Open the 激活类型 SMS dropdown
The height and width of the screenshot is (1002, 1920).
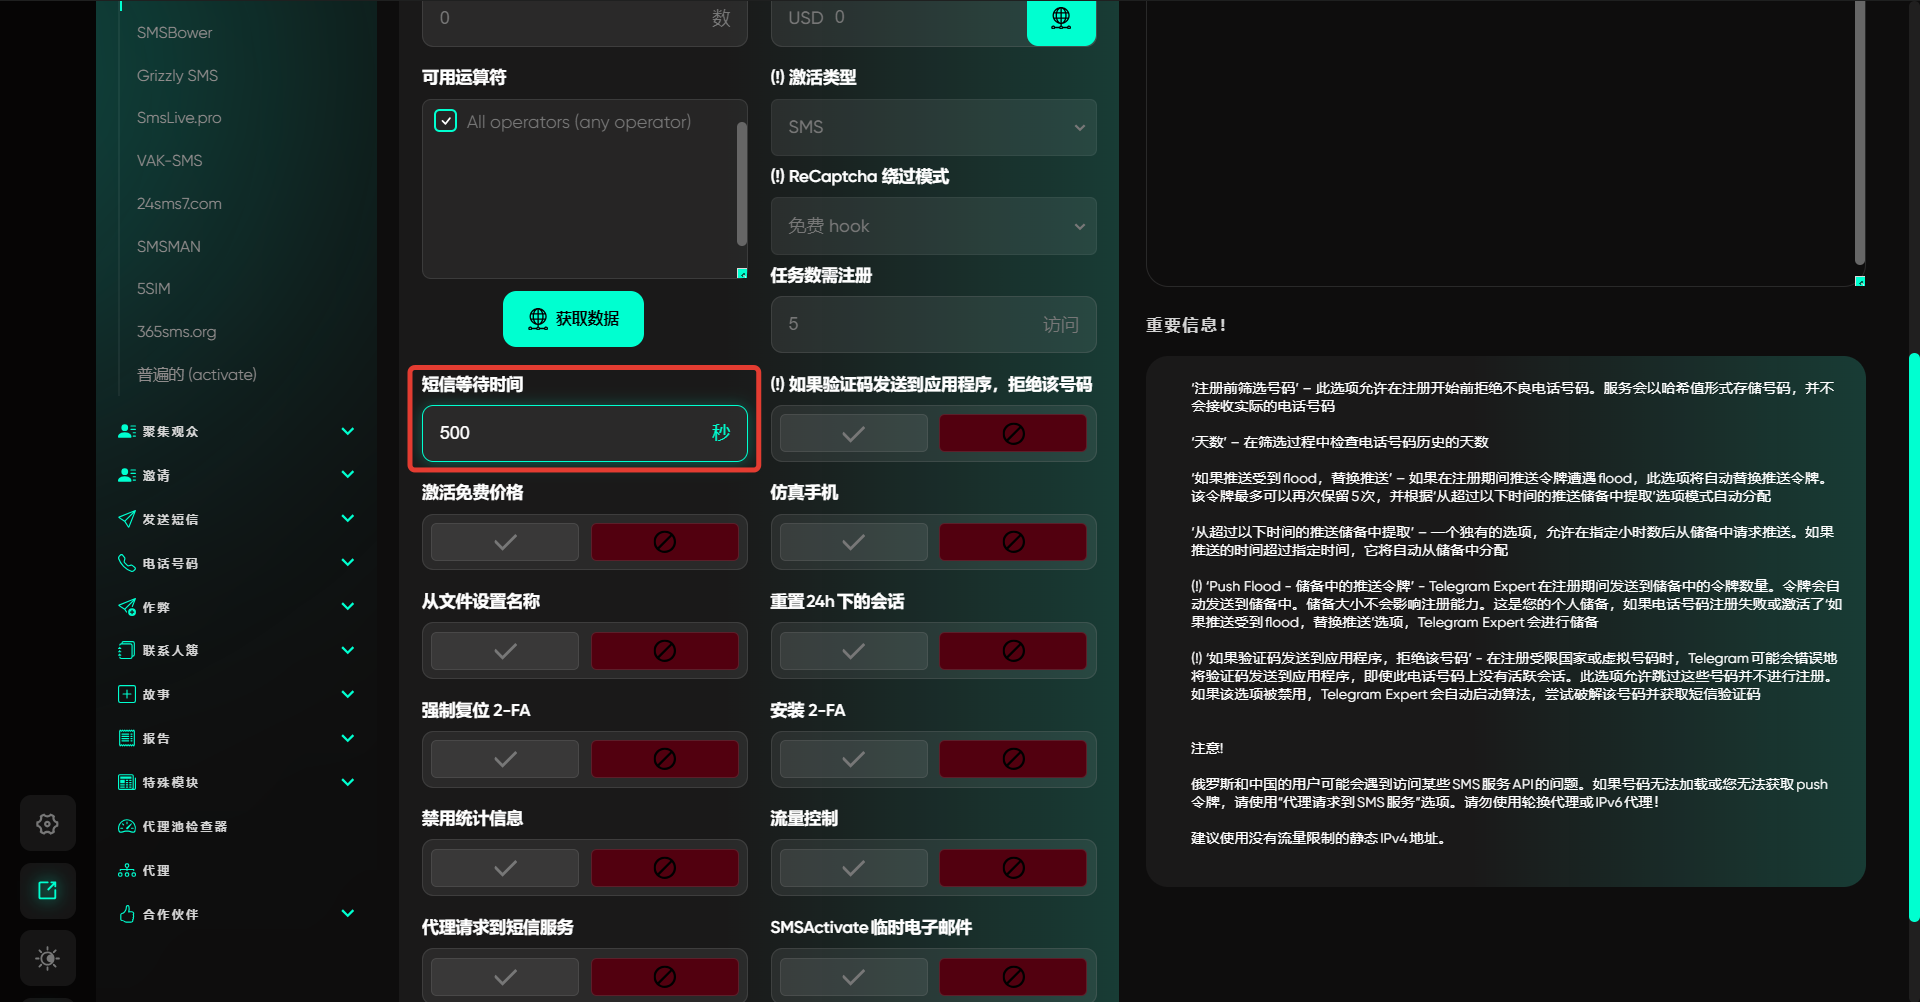point(933,127)
